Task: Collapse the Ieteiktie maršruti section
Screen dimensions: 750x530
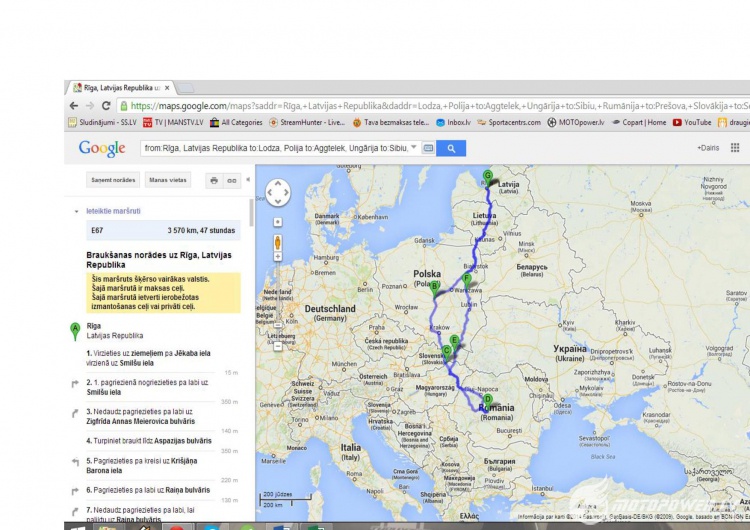Action: coord(77,211)
